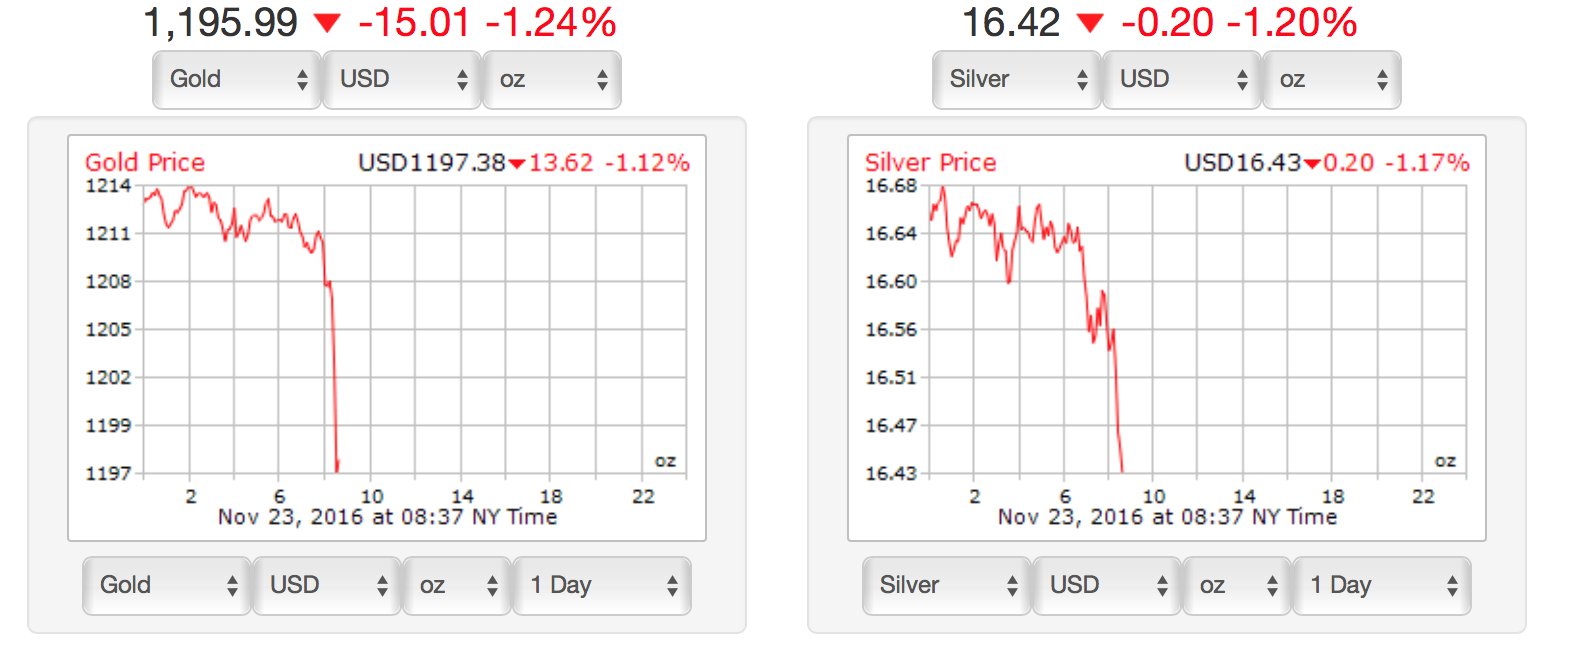This screenshot has width=1576, height=646.
Task: Expand the oz unit dropdown above the gold chart
Action: click(552, 80)
